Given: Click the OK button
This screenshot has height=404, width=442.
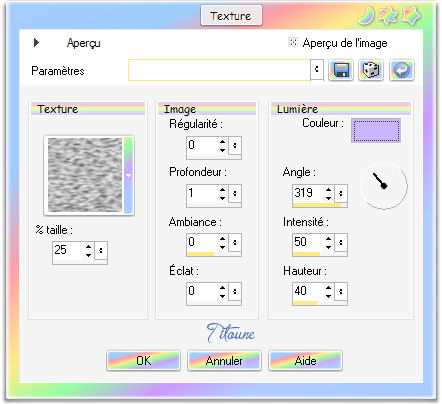Looking at the screenshot, I should tap(143, 361).
